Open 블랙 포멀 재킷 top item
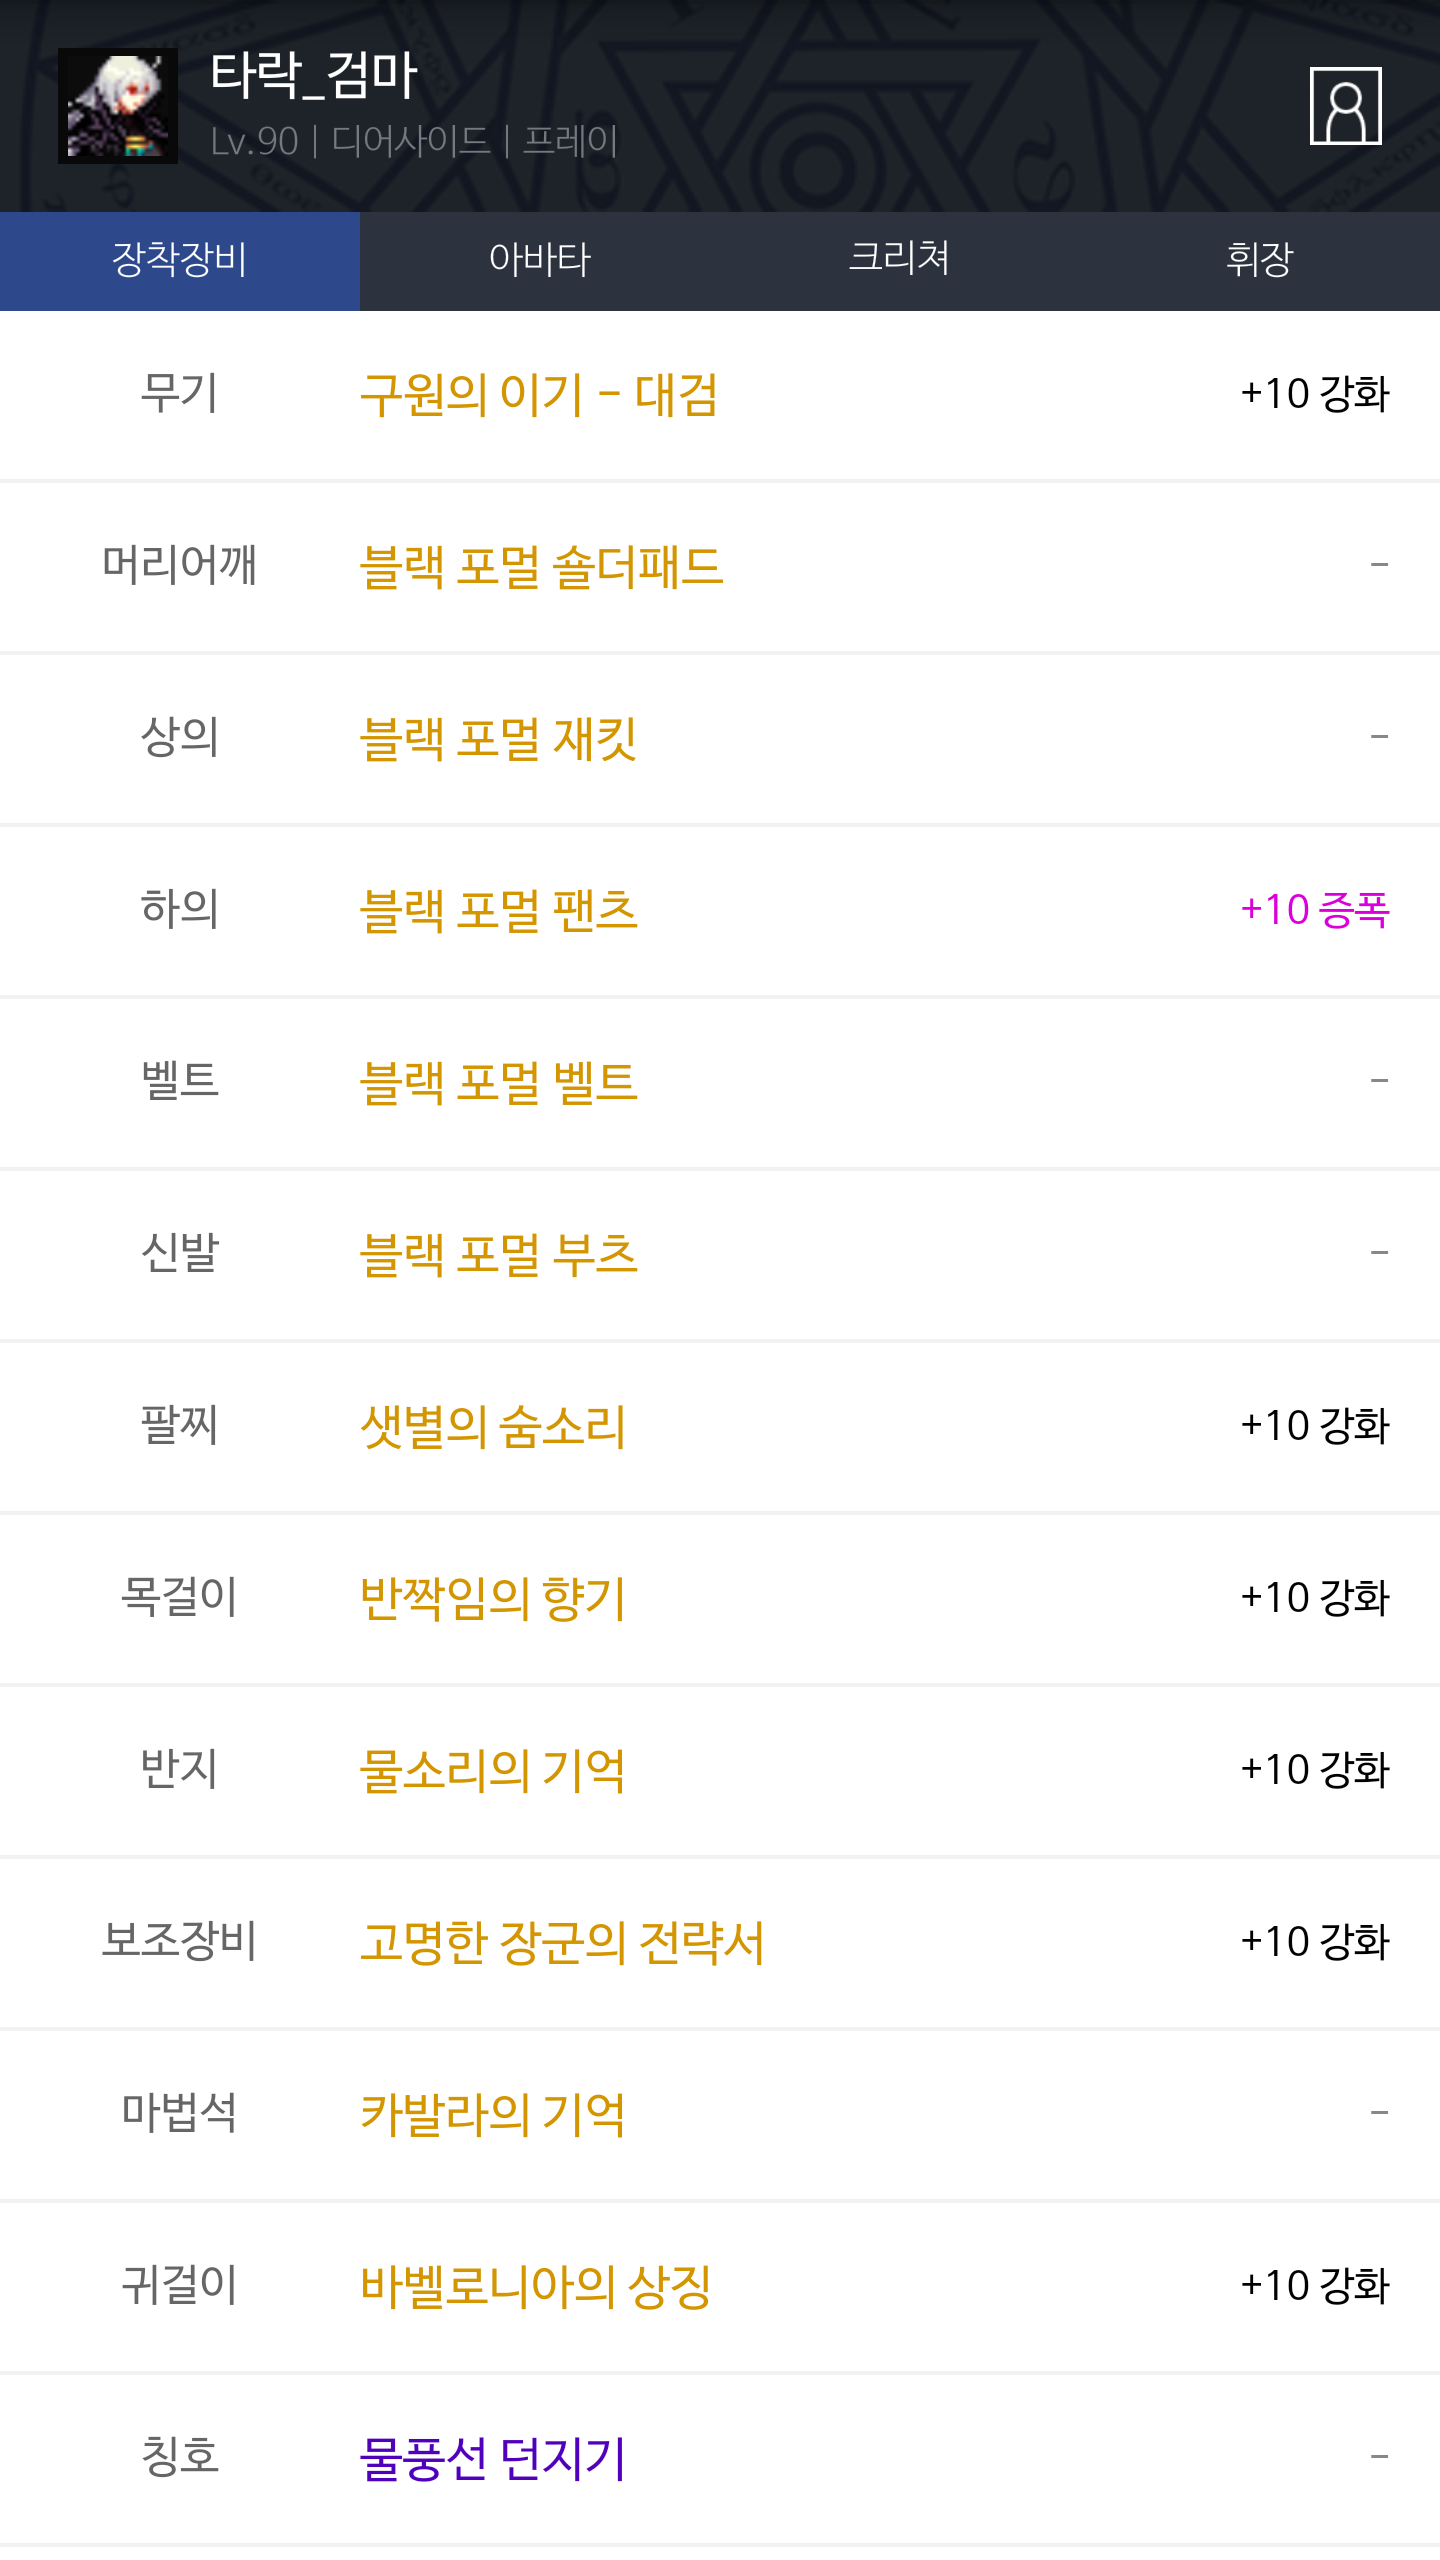 click(498, 739)
